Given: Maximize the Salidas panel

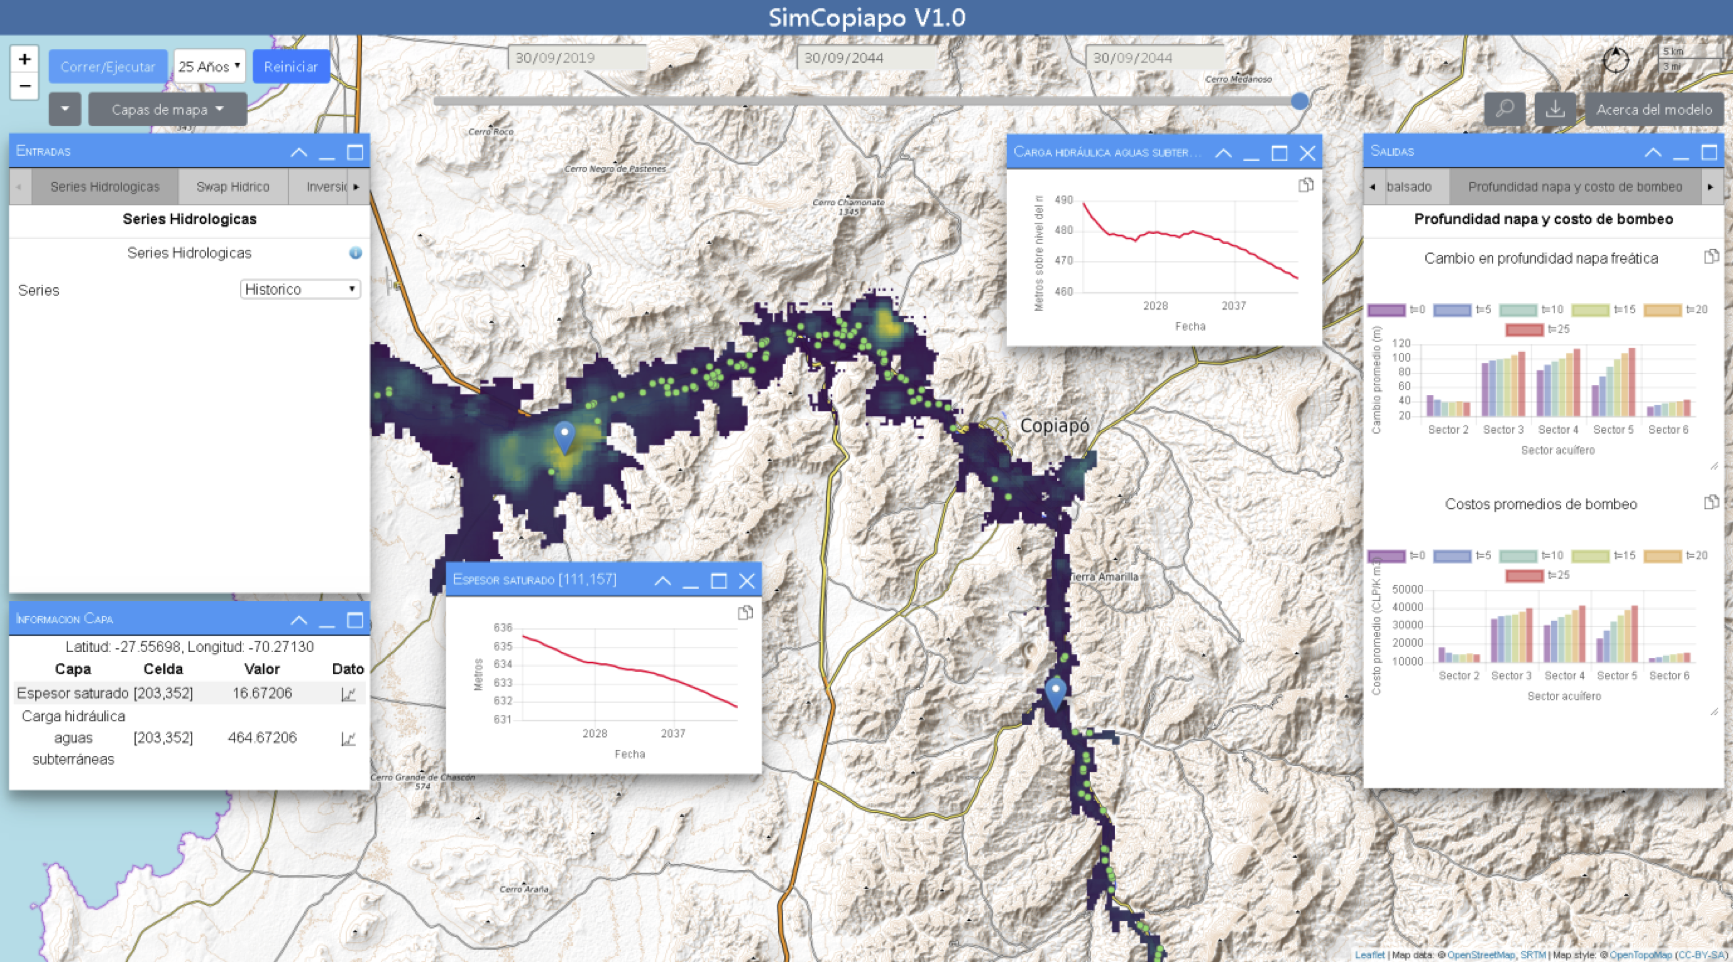Looking at the screenshot, I should point(1709,152).
